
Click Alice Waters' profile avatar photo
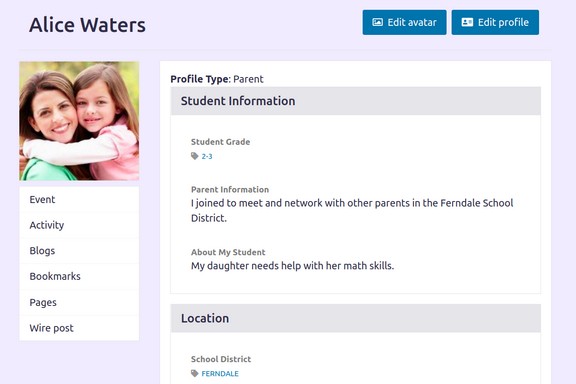pyautogui.click(x=79, y=121)
